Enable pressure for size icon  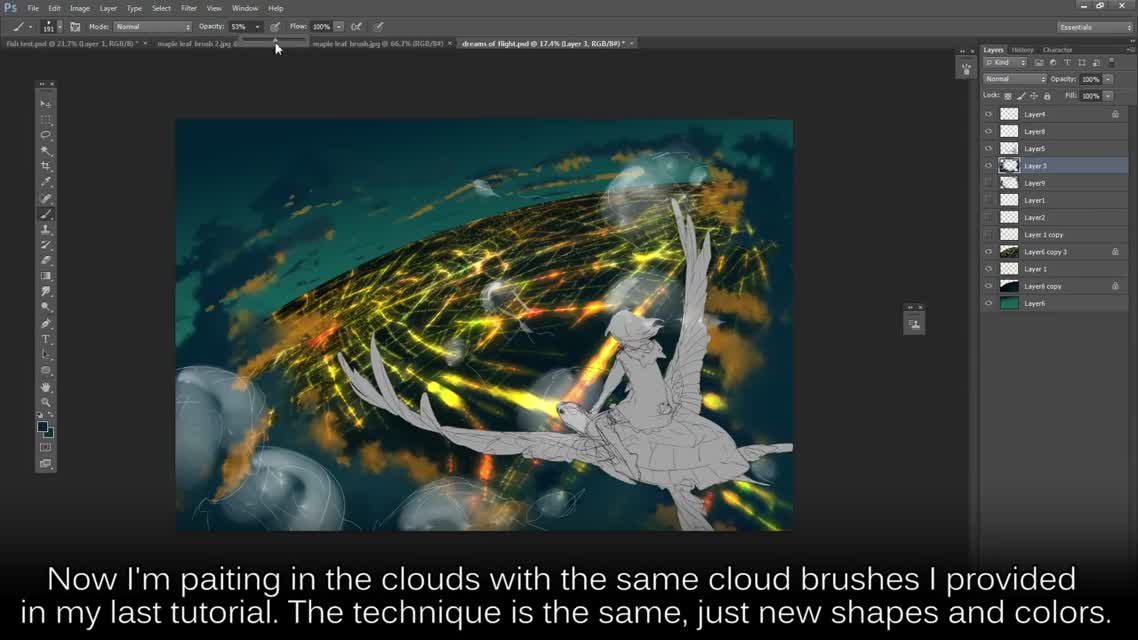click(x=378, y=27)
